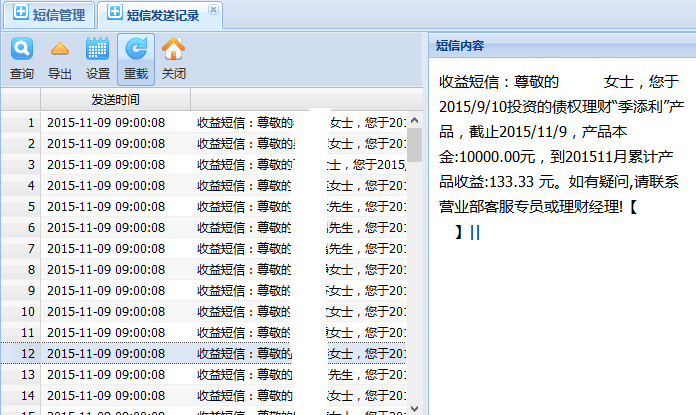The height and width of the screenshot is (415, 696).
Task: Click the grid scrollbar down arrow
Action: tap(414, 407)
